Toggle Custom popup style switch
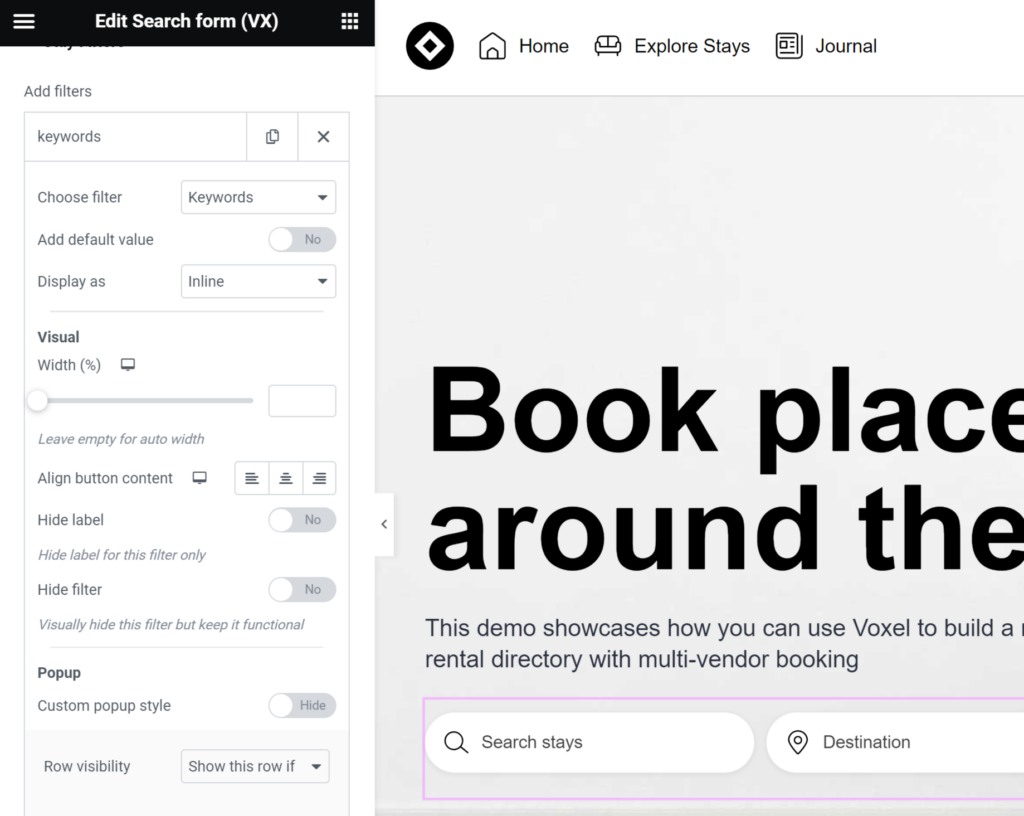The width and height of the screenshot is (1024, 816). [x=302, y=706]
